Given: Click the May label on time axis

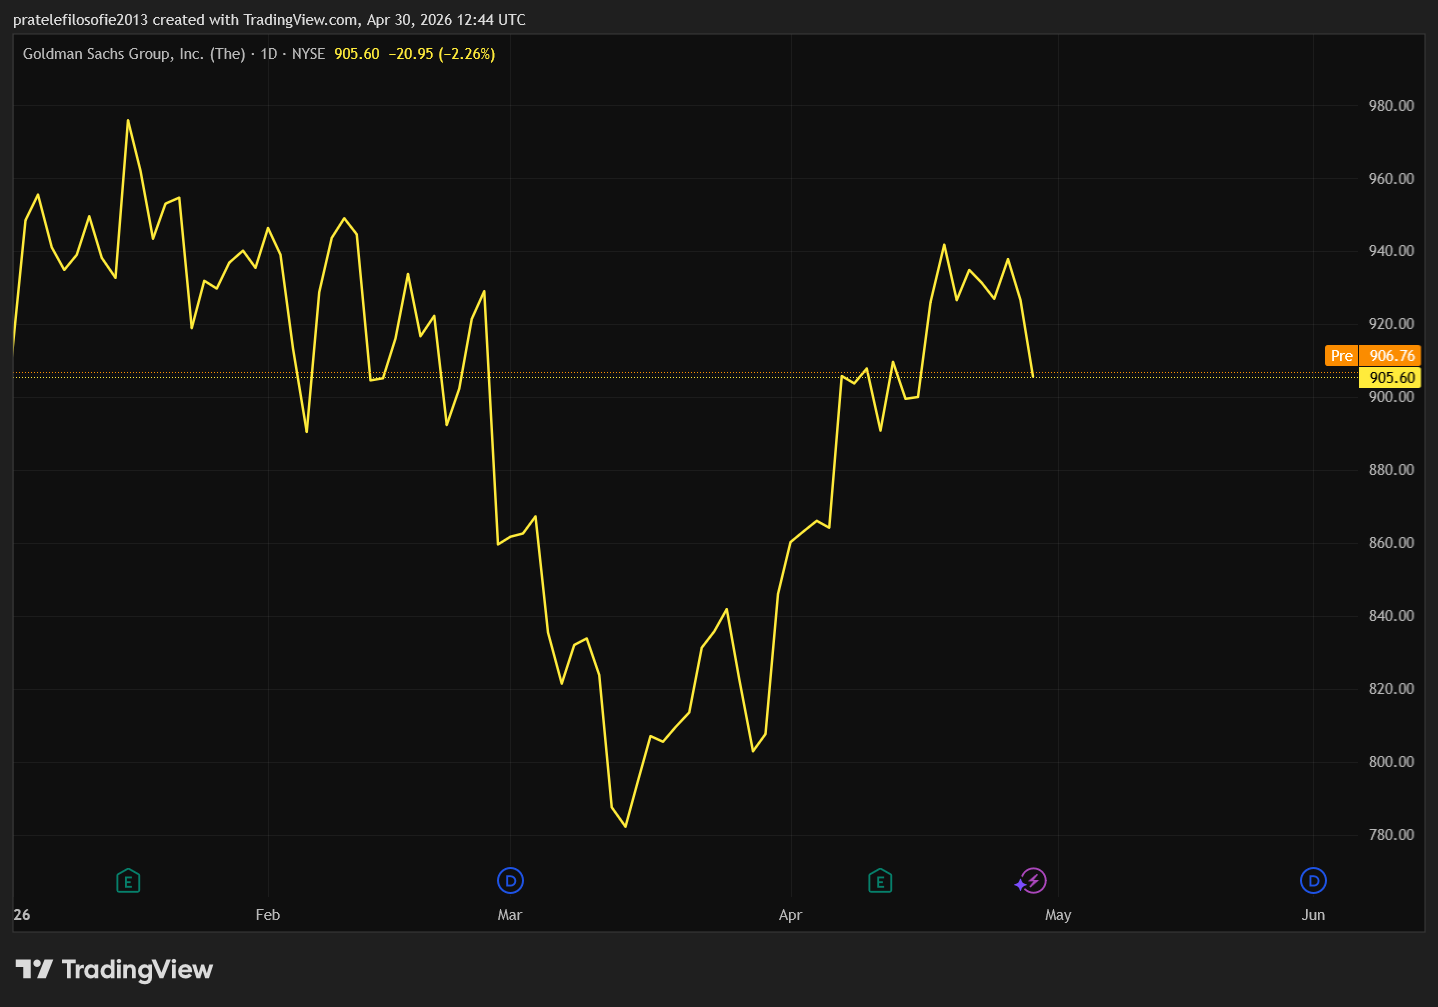Looking at the screenshot, I should pyautogui.click(x=1058, y=915).
